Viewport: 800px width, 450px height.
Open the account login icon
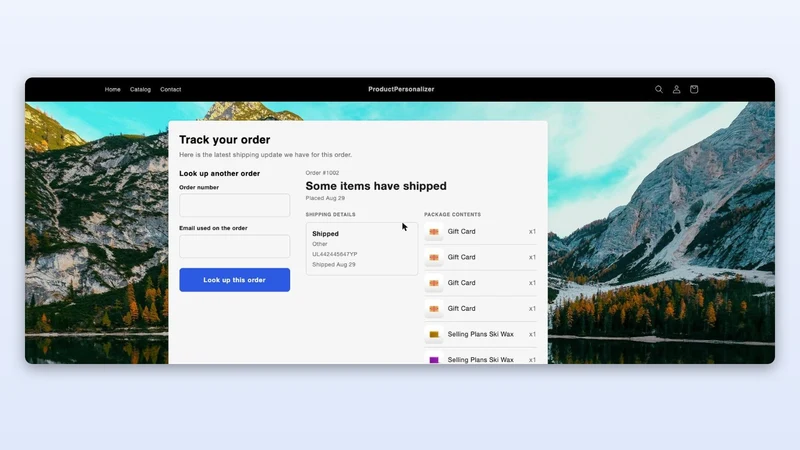pos(677,89)
